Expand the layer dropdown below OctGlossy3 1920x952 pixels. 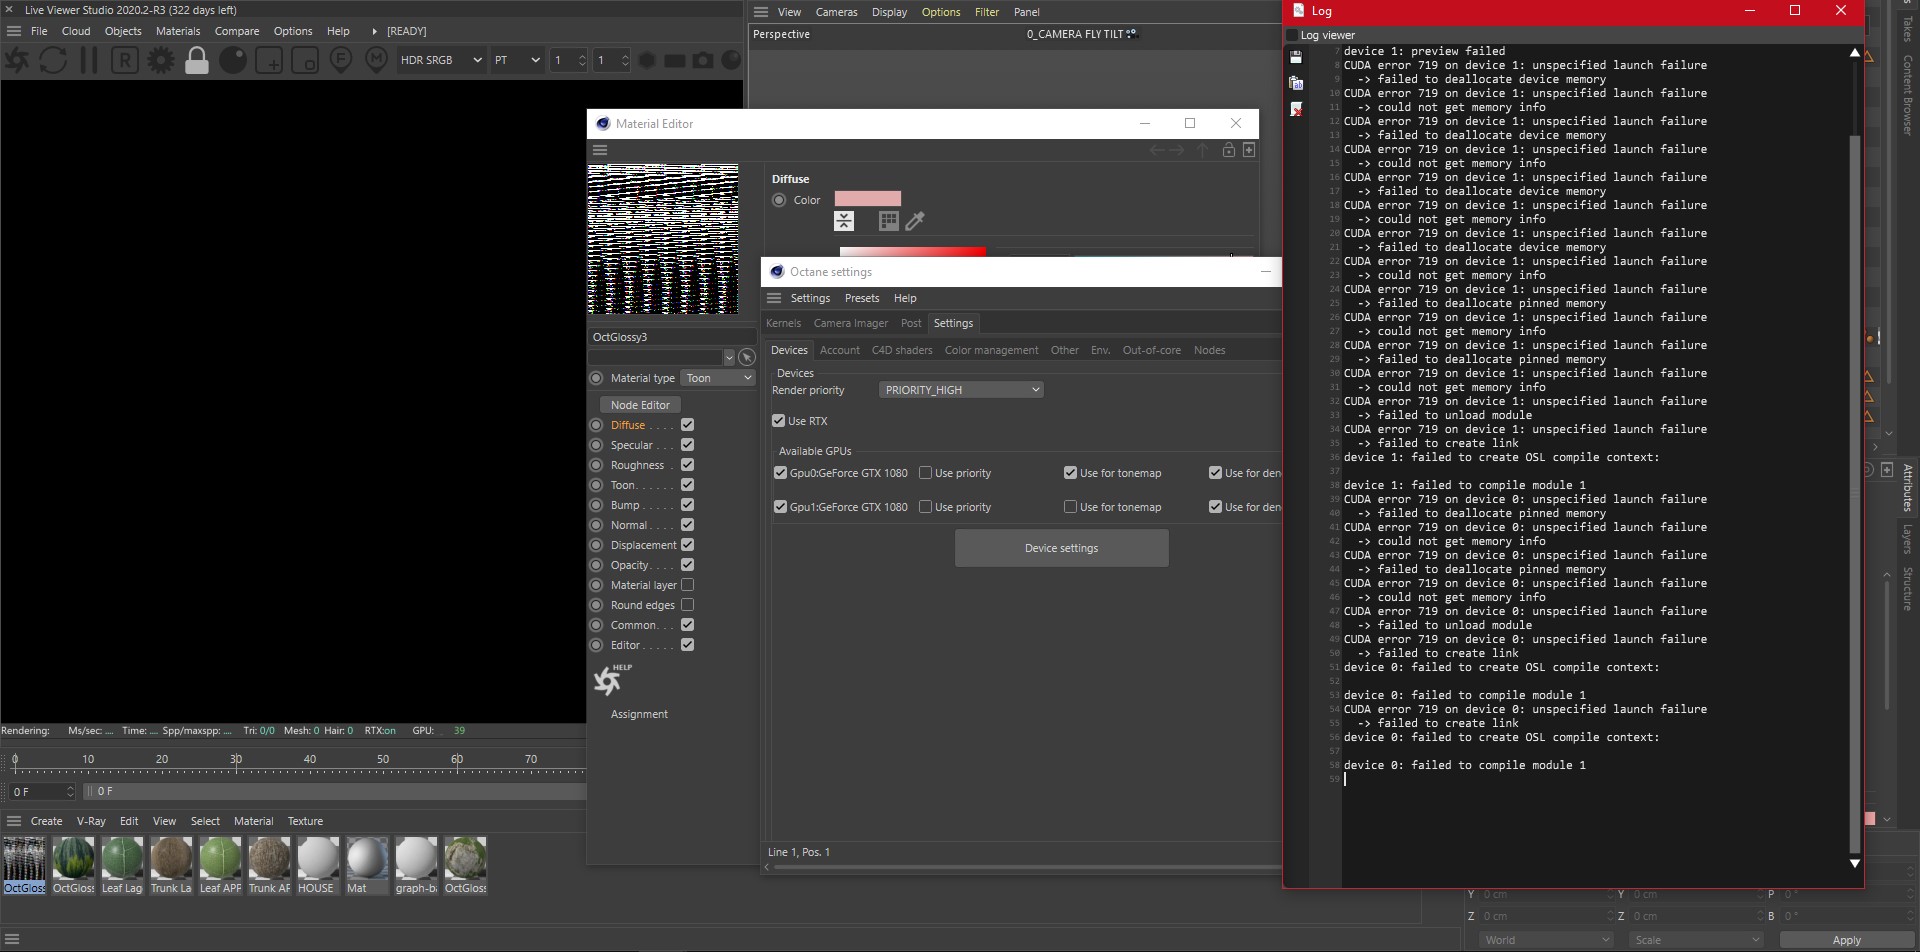pyautogui.click(x=729, y=357)
